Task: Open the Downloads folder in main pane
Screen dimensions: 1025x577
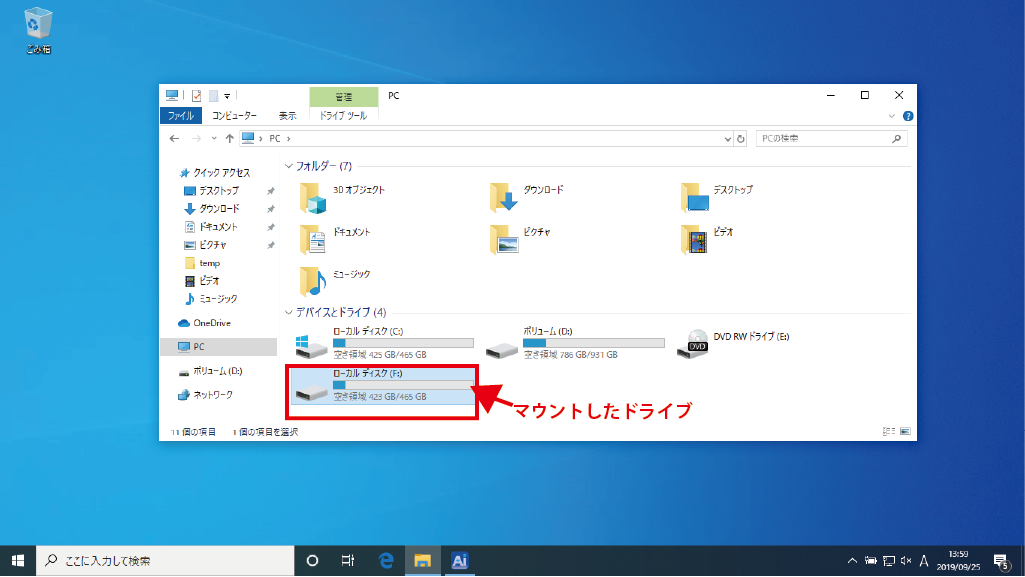Action: coord(505,198)
